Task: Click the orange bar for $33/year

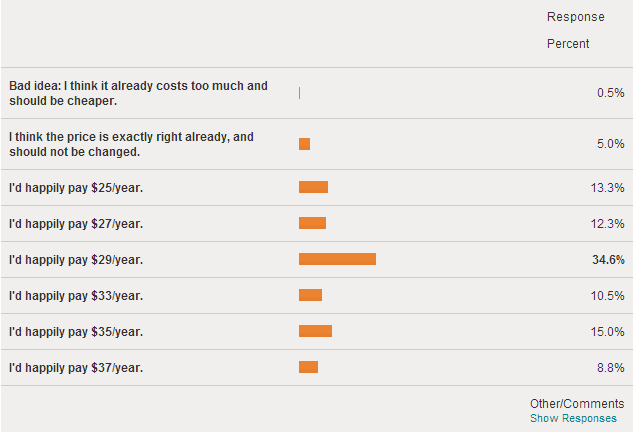Action: coord(310,295)
